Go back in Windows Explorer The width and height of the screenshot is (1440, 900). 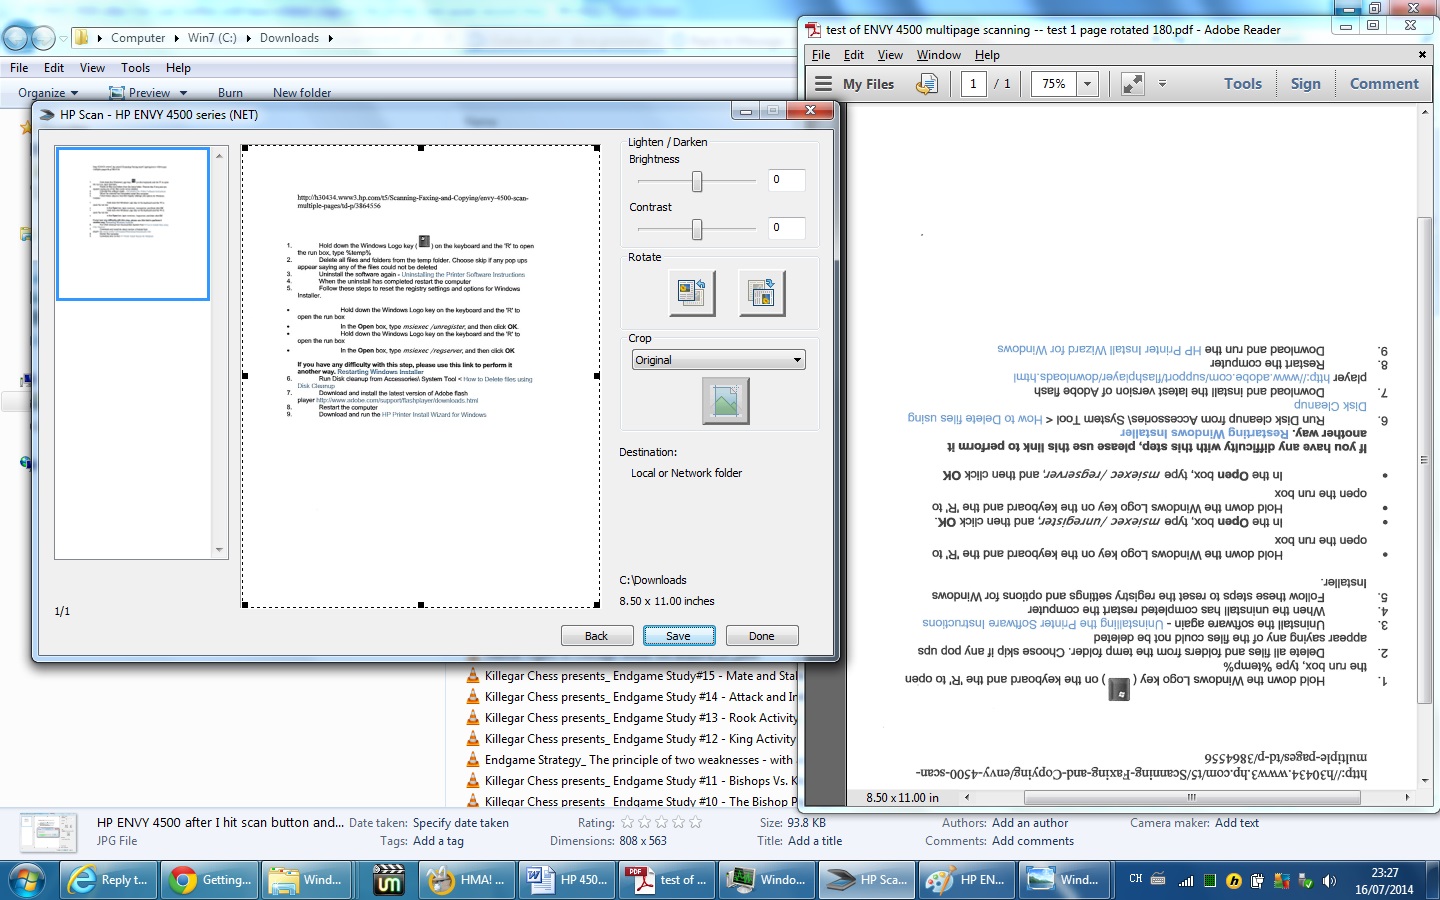pos(16,38)
